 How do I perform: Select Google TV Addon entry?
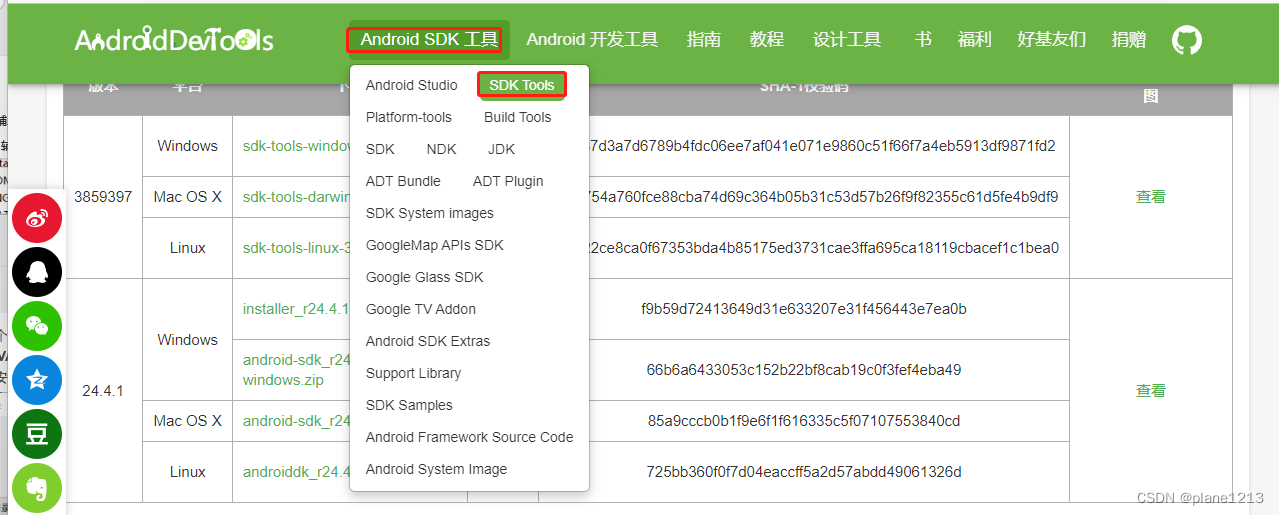(x=421, y=309)
